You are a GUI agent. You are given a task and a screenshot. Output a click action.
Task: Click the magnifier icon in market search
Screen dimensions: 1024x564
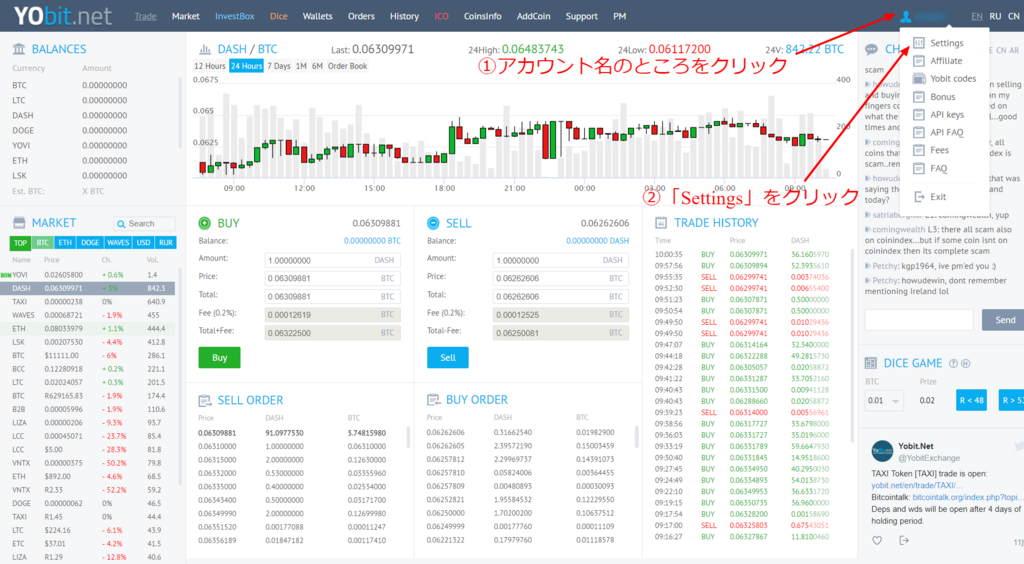[x=121, y=224]
